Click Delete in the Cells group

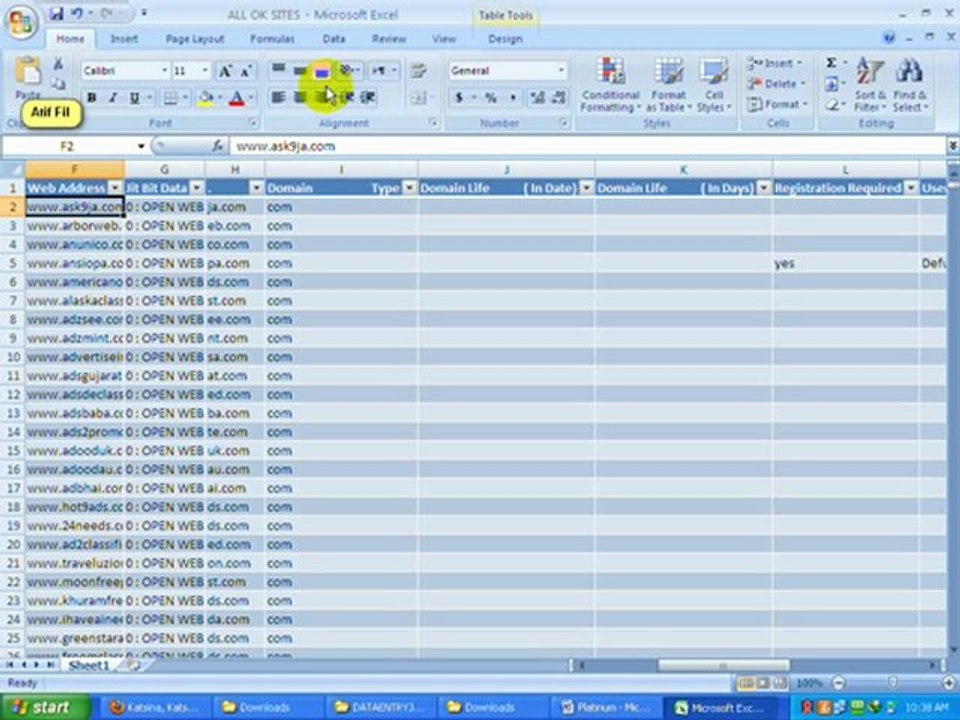tap(776, 84)
